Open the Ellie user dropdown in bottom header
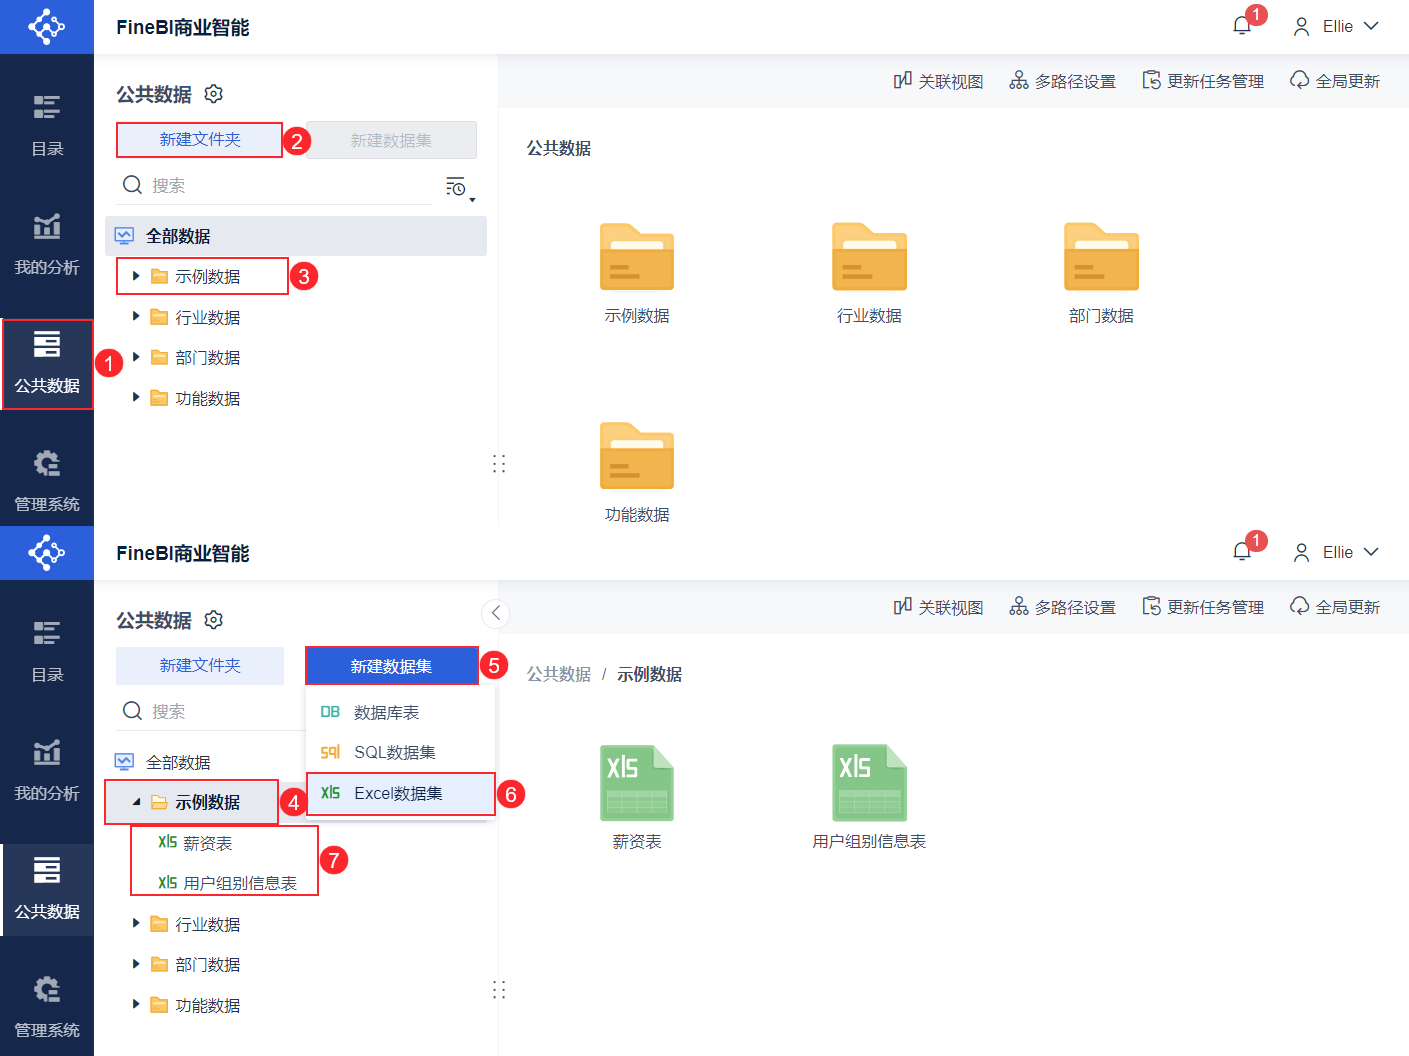 tap(1336, 552)
